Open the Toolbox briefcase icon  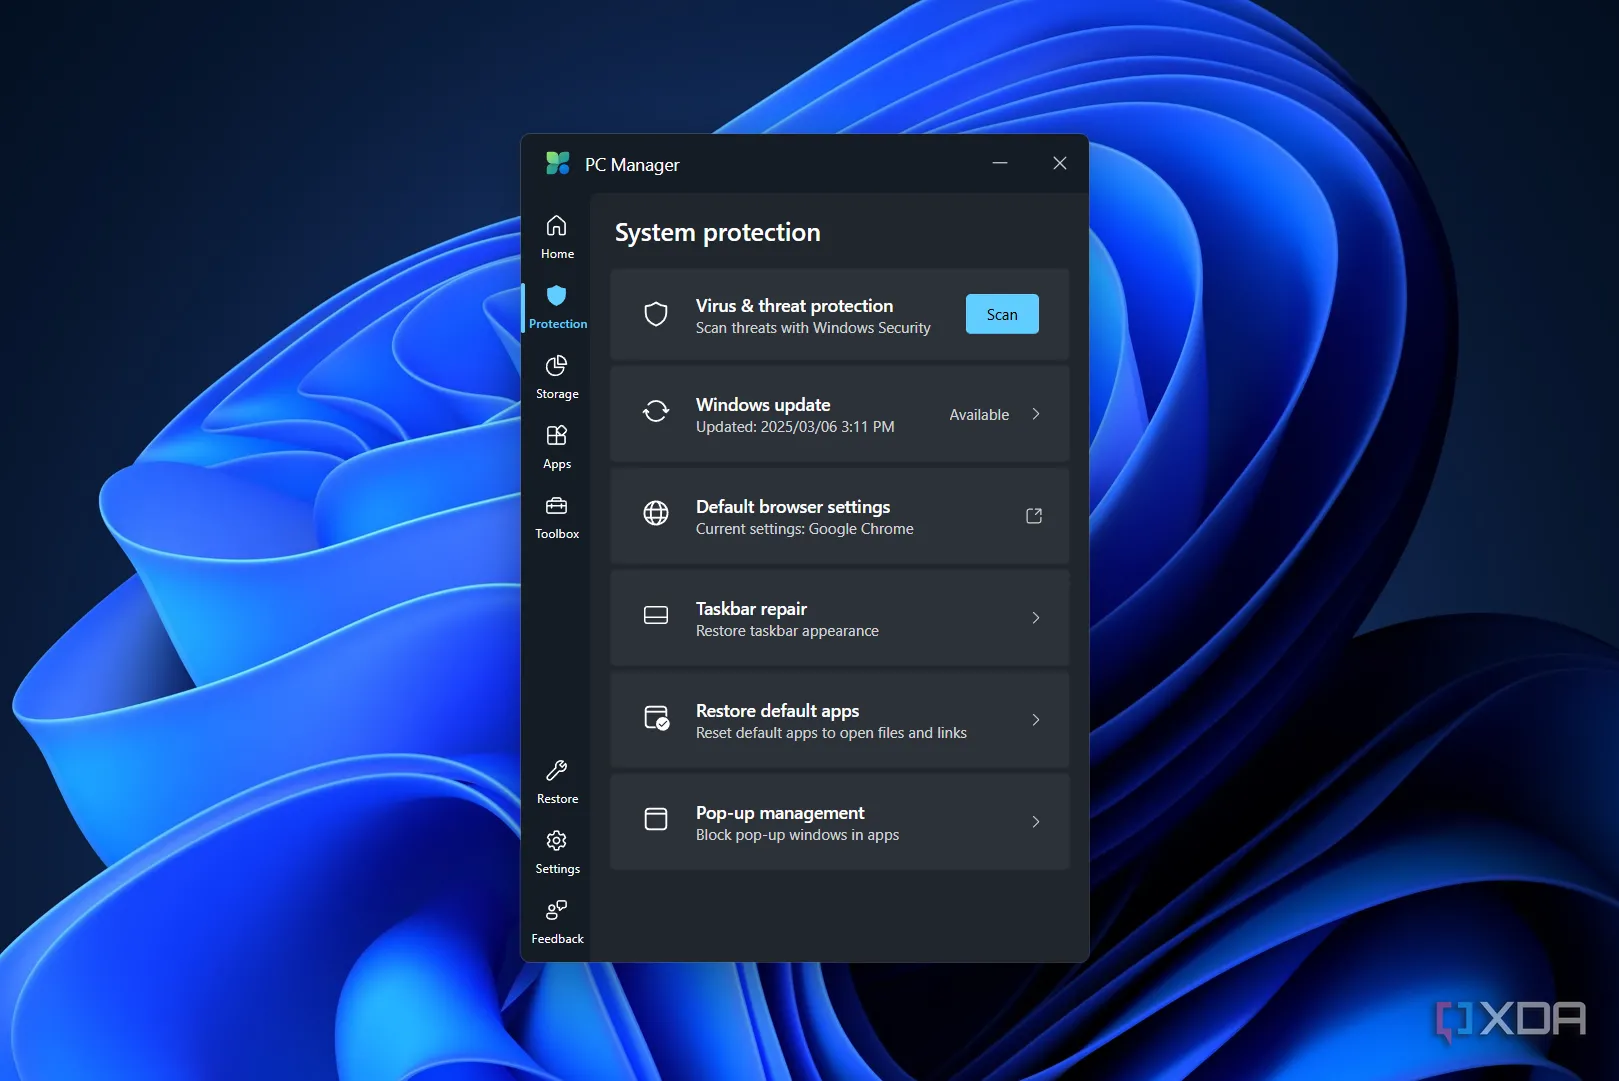556,505
